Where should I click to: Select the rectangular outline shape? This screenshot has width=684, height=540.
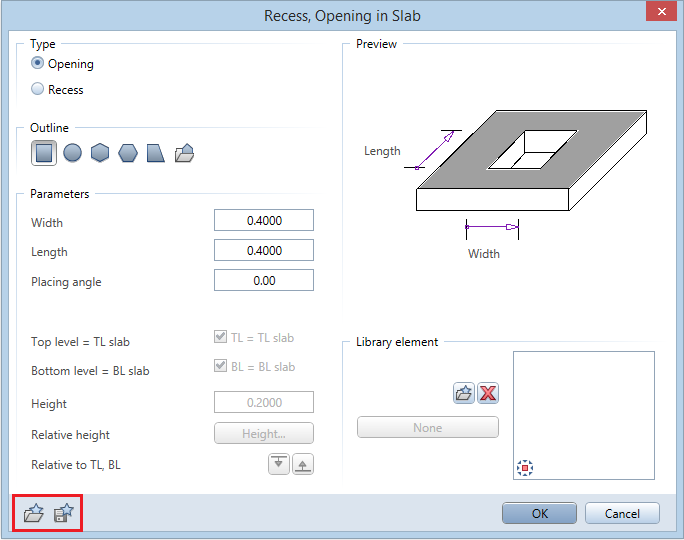tap(44, 153)
